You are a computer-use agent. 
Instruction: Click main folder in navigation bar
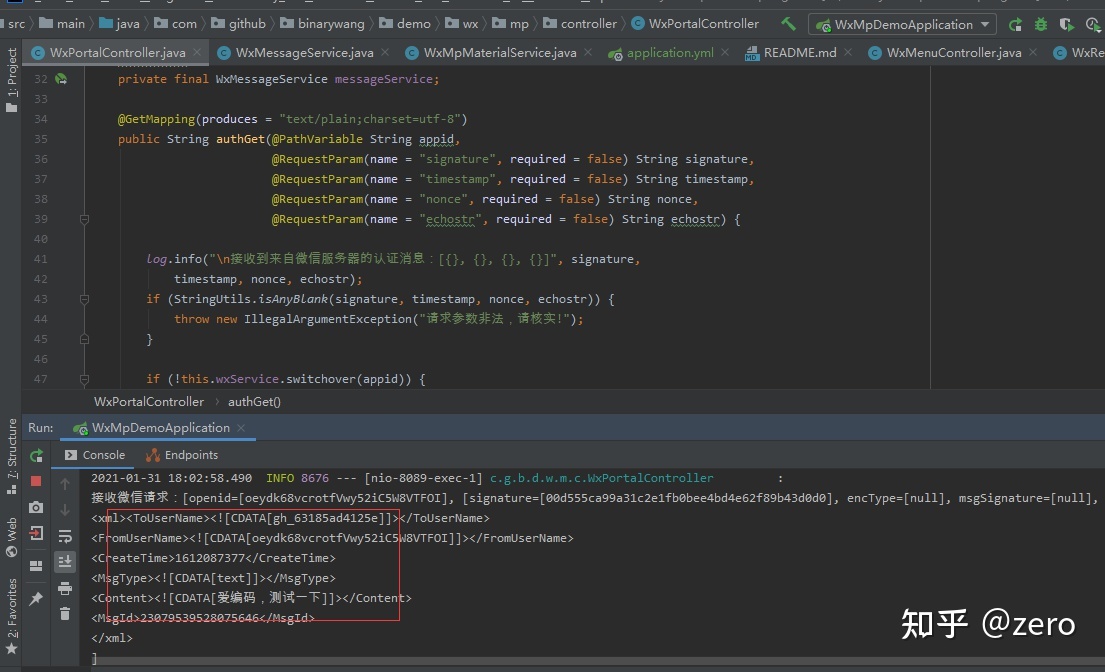pyautogui.click(x=63, y=24)
